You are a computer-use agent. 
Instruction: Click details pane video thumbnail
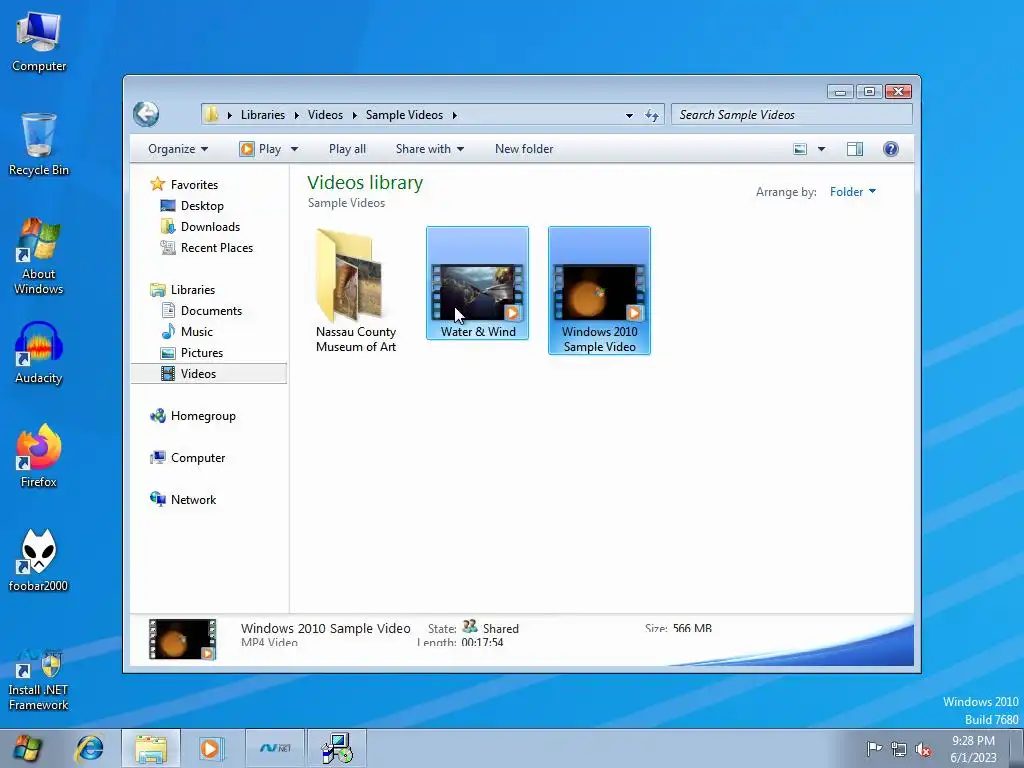[x=182, y=639]
